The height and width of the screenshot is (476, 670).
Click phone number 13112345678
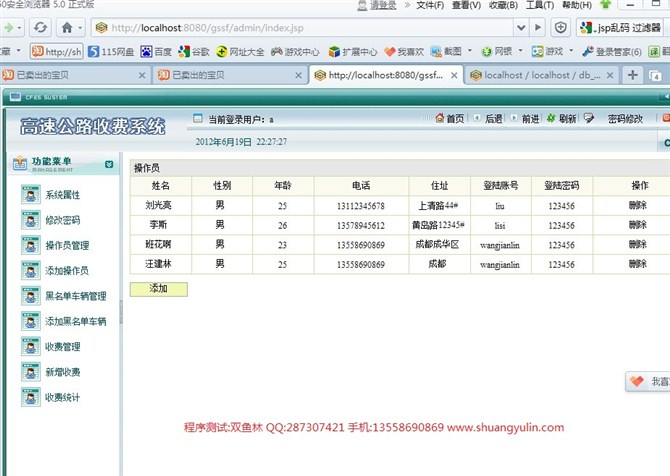pyautogui.click(x=361, y=206)
